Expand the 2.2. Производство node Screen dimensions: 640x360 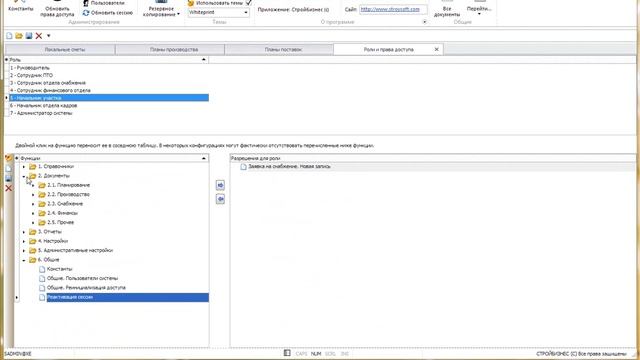33,195
